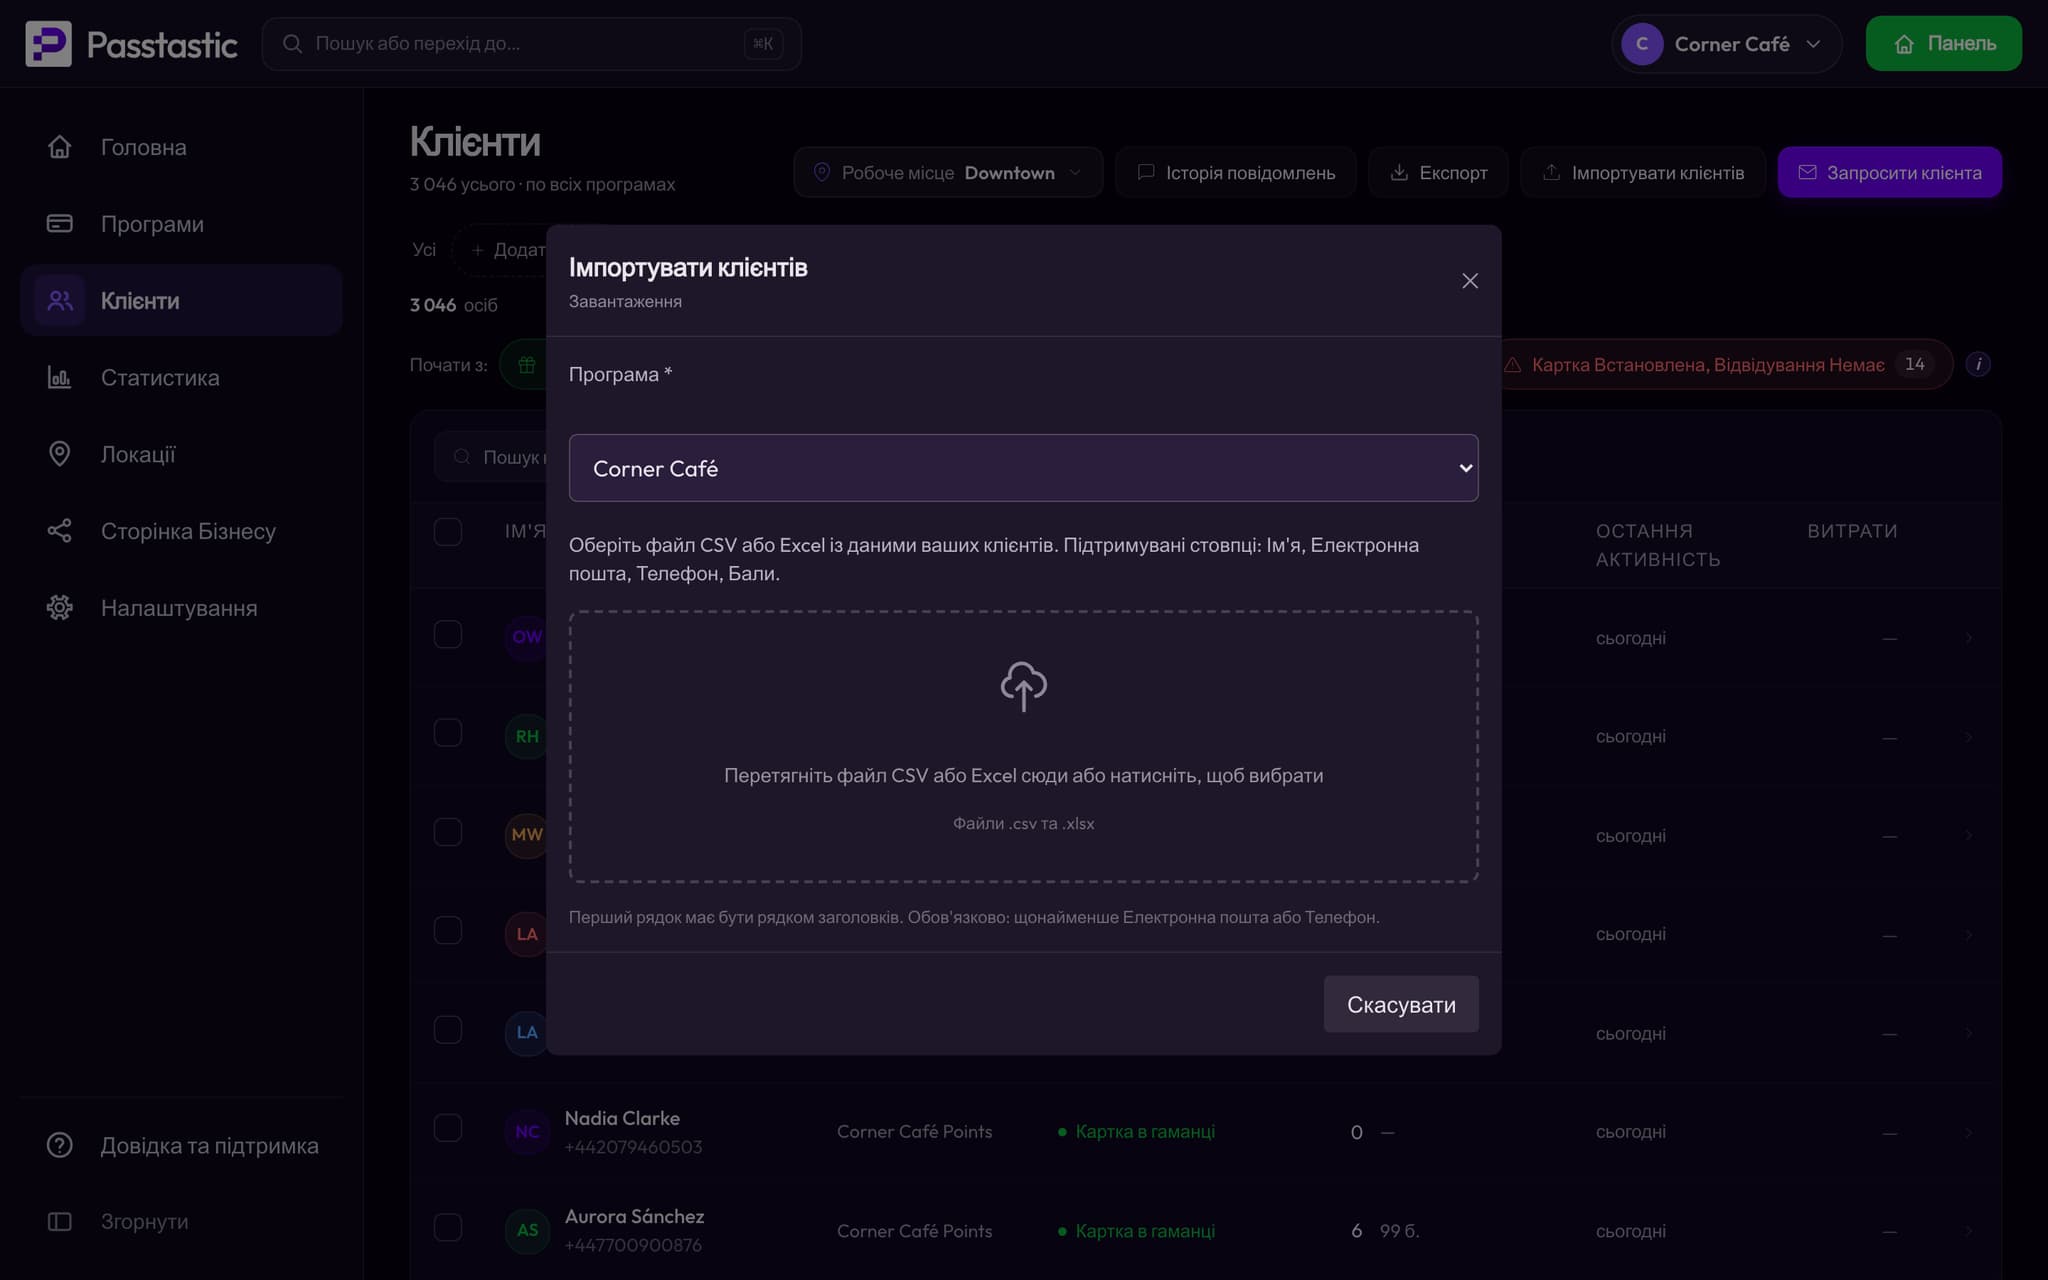This screenshot has width=2048, height=1280.
Task: Check the OW client row checkbox
Action: (448, 635)
